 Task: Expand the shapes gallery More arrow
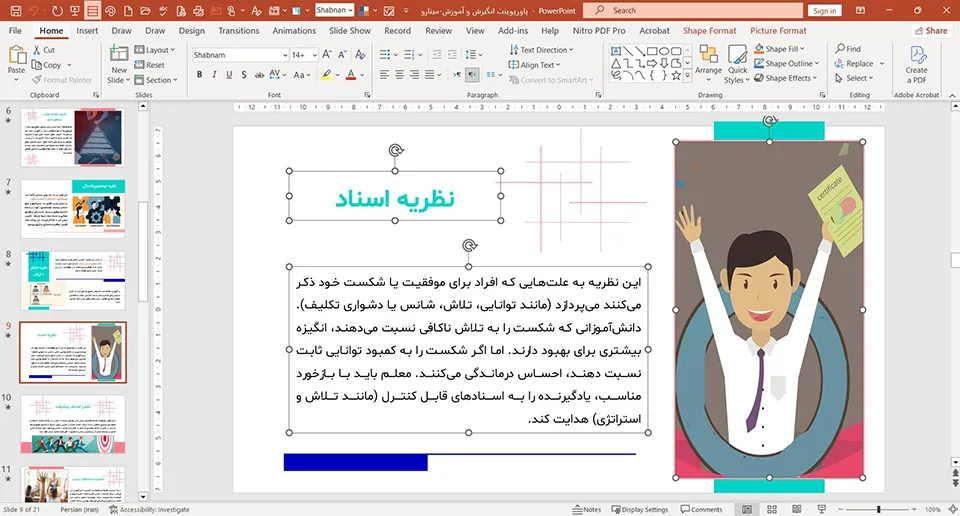(688, 75)
